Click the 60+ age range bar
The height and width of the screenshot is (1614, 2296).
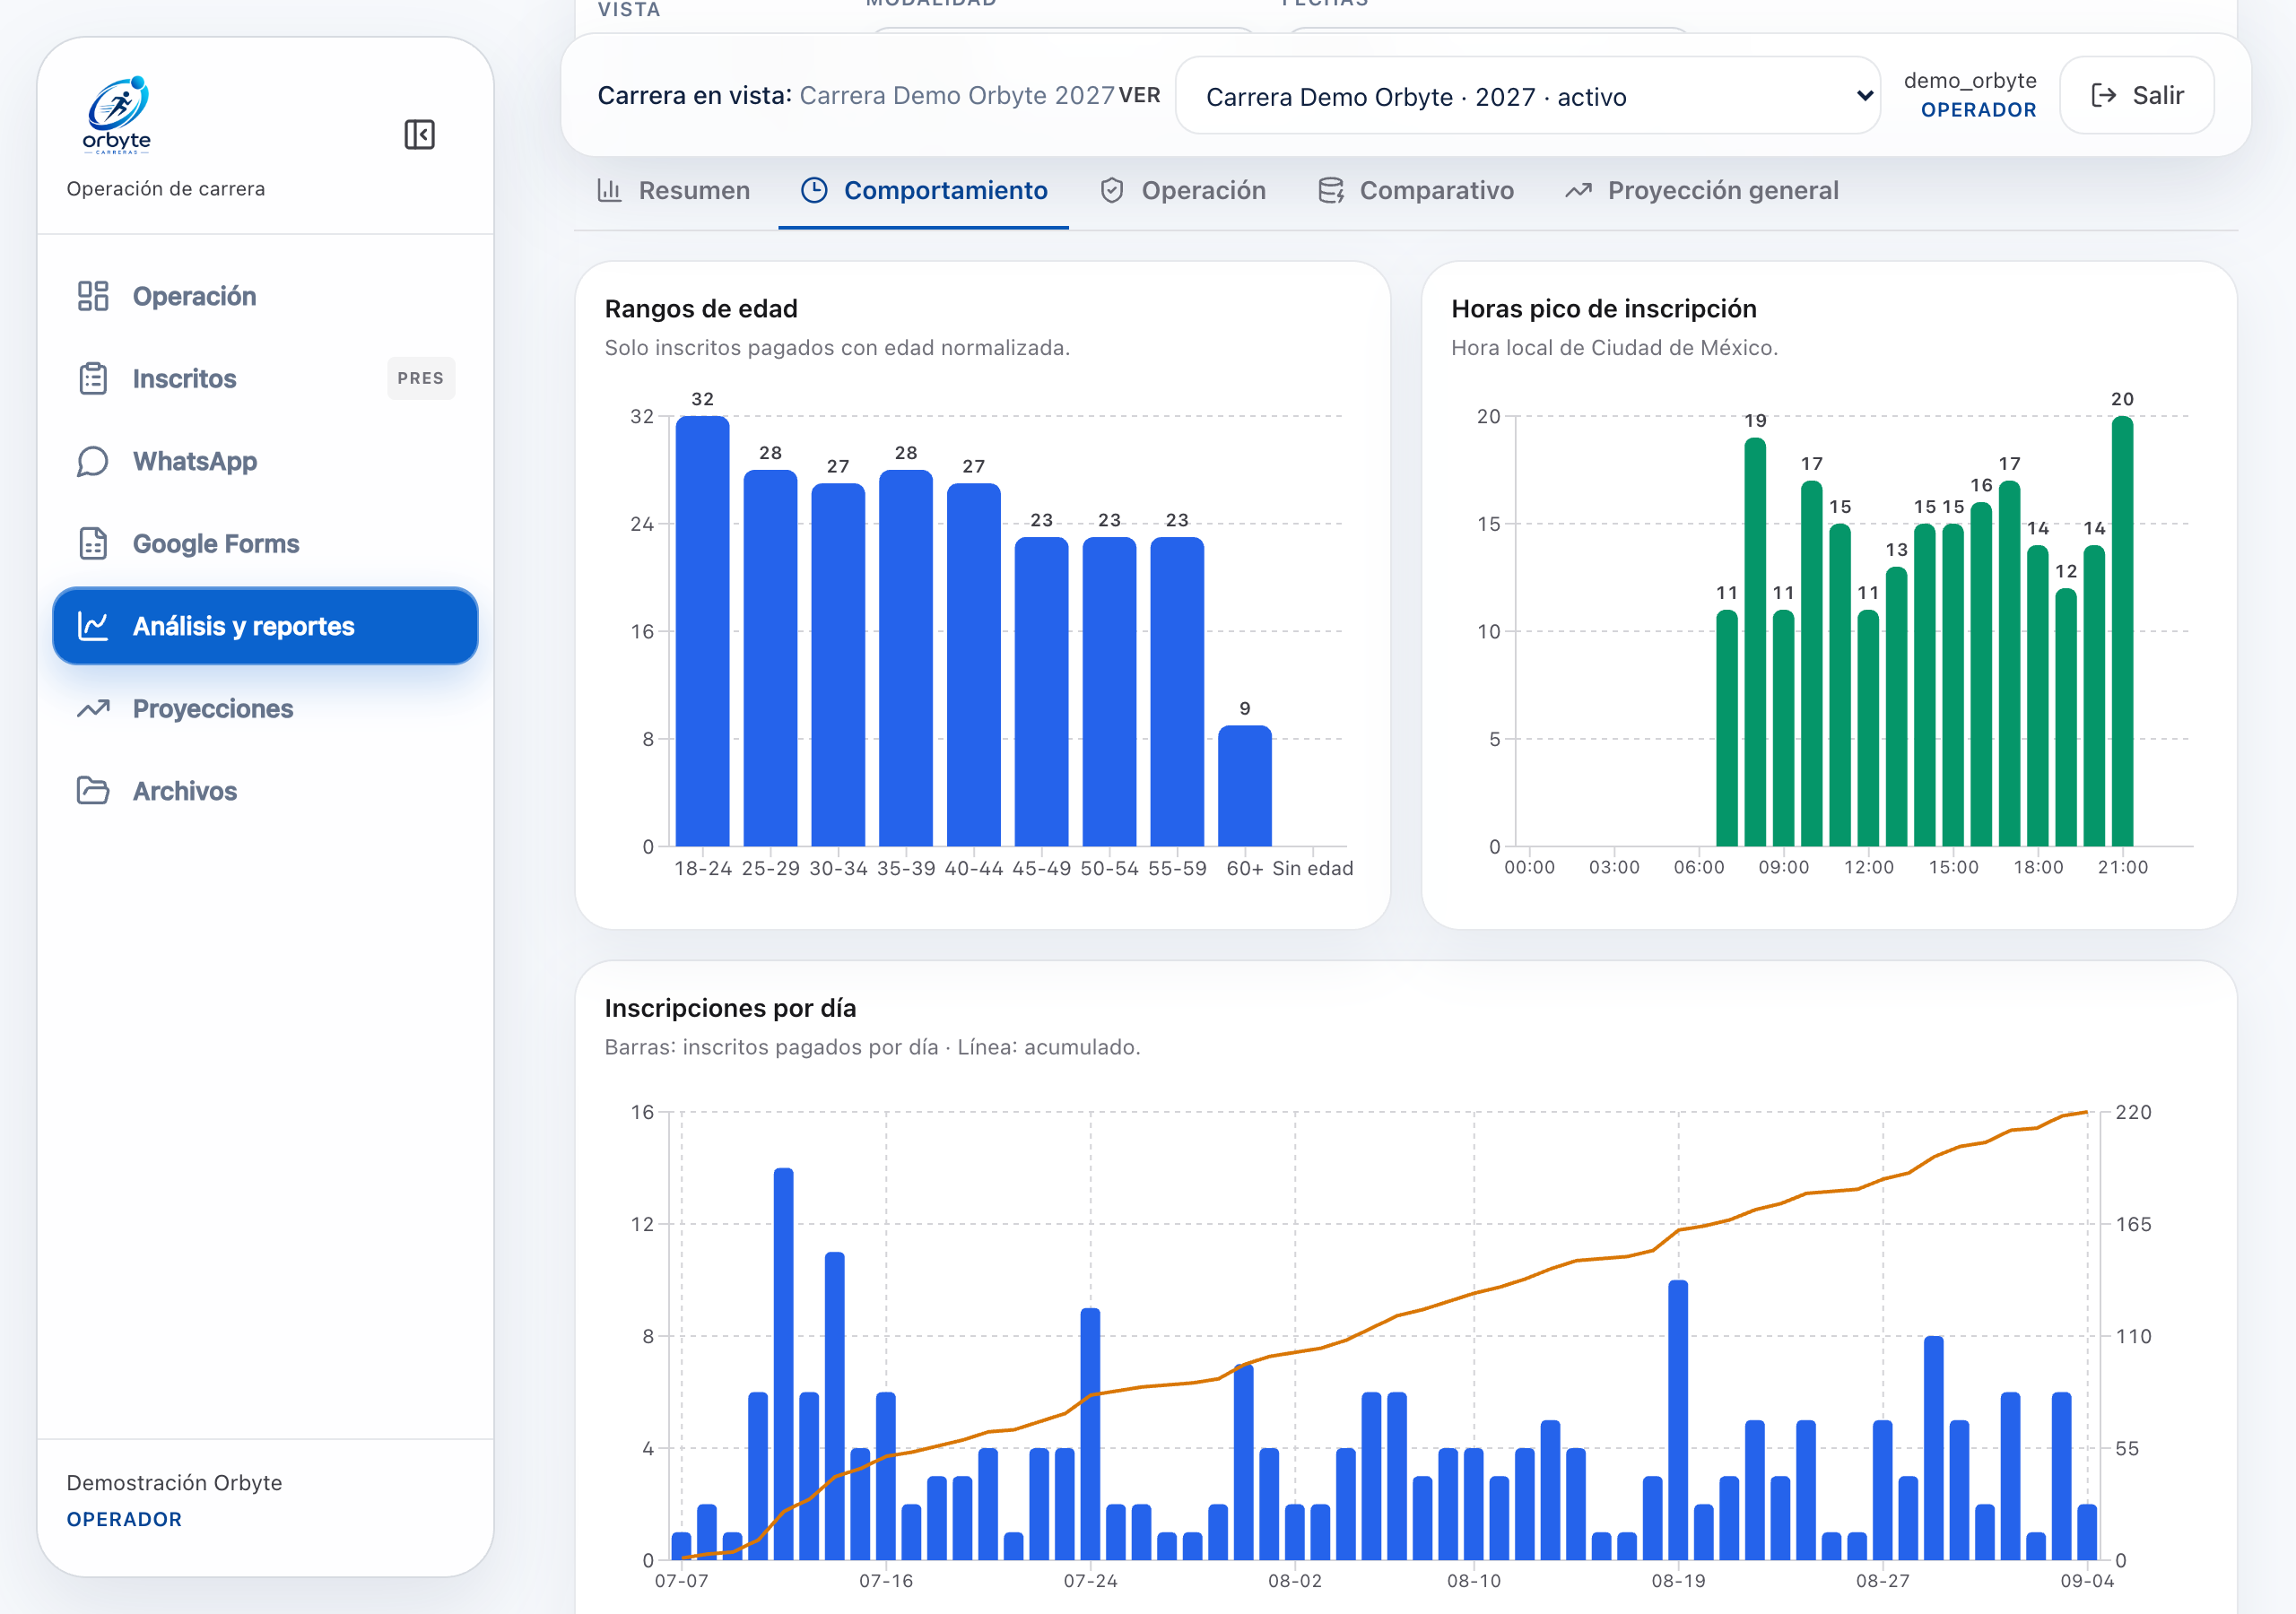pos(1244,786)
